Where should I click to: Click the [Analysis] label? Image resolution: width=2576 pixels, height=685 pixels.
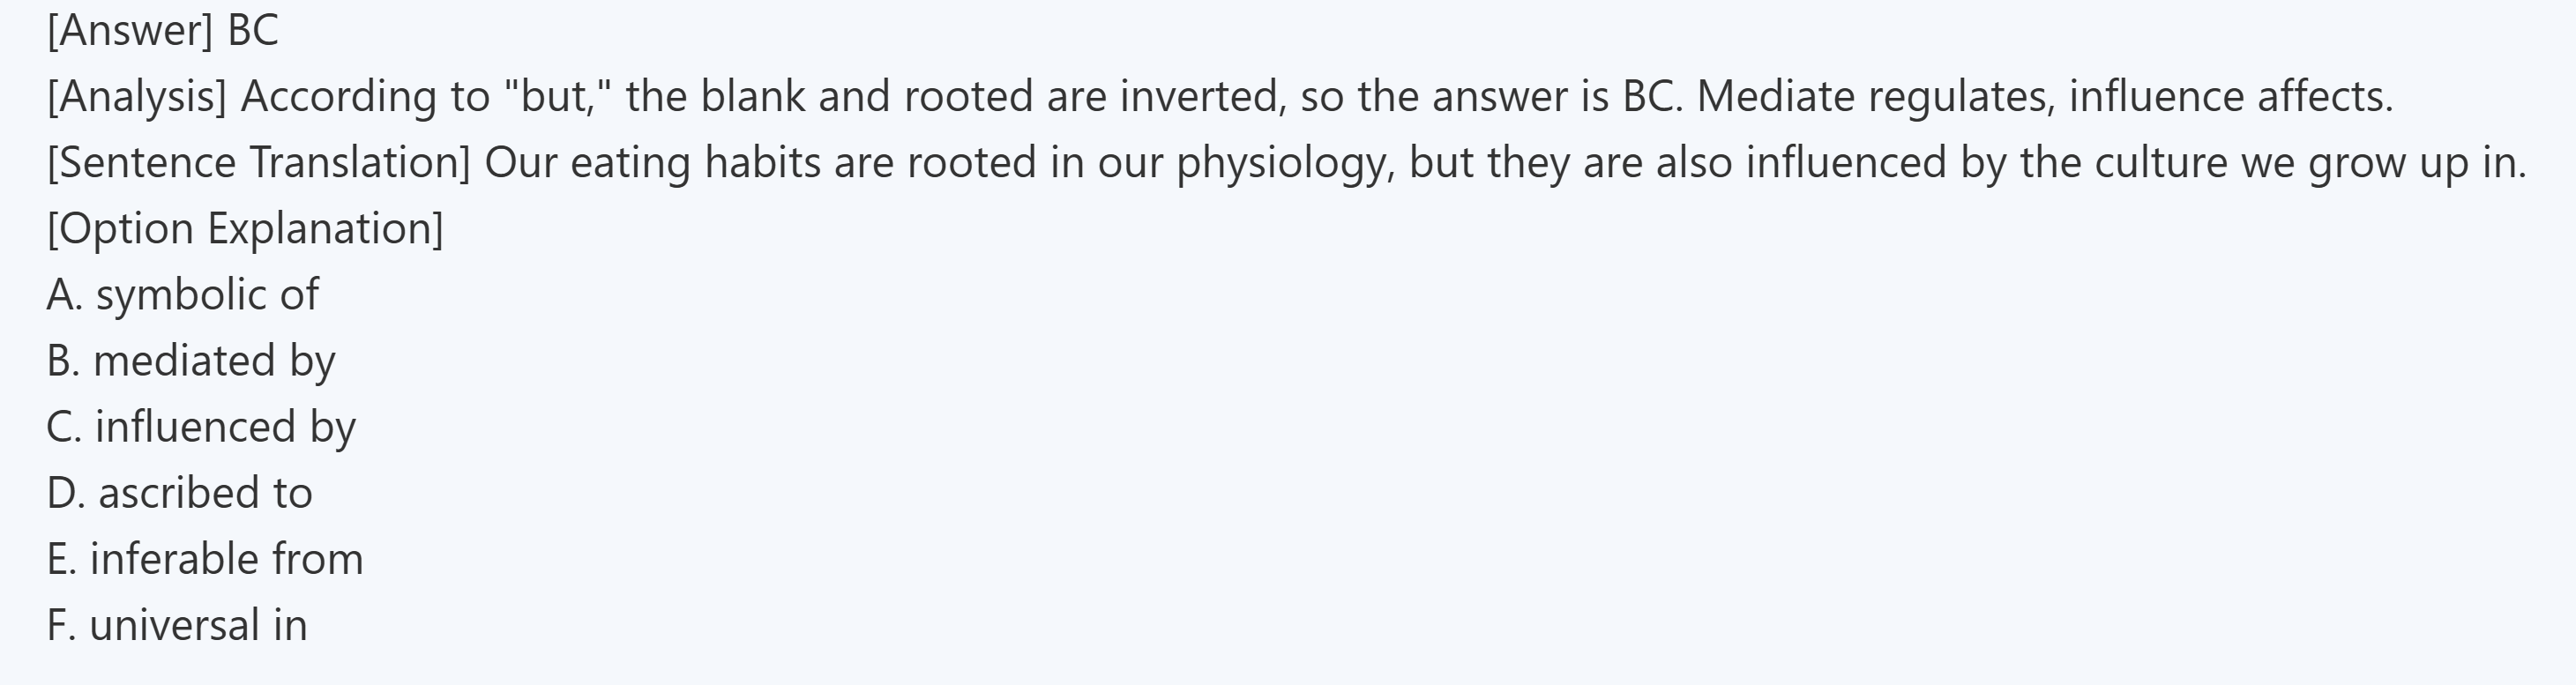pyautogui.click(x=137, y=97)
